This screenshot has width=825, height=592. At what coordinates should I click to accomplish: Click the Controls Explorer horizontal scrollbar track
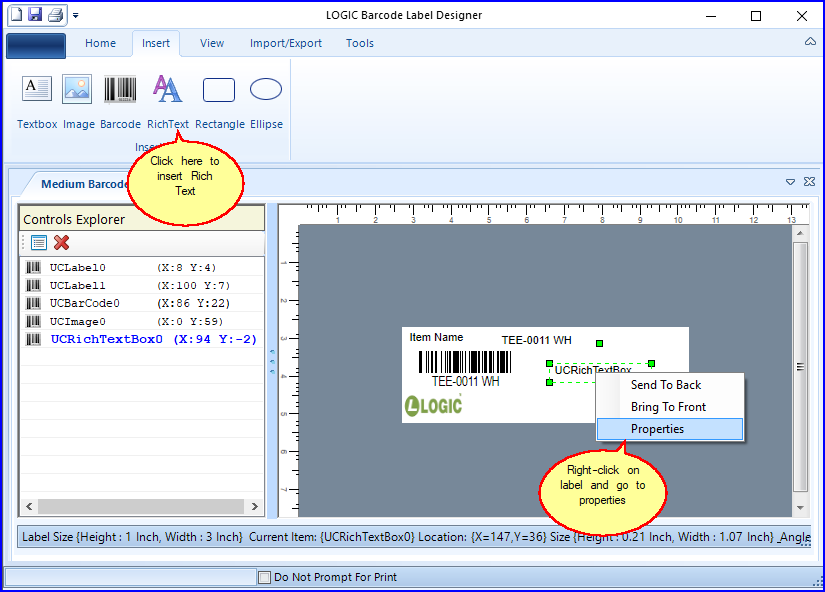point(141,506)
